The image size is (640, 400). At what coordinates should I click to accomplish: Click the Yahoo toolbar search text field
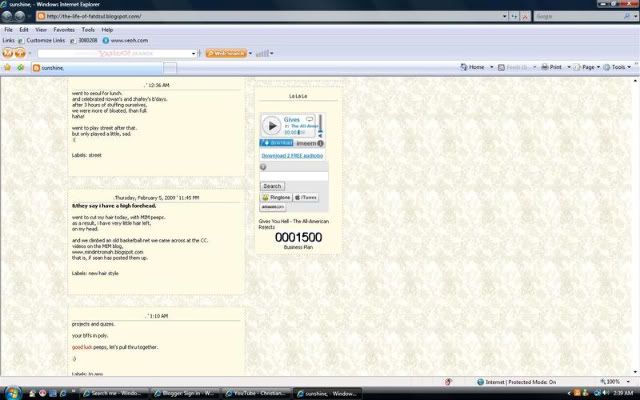(114, 53)
